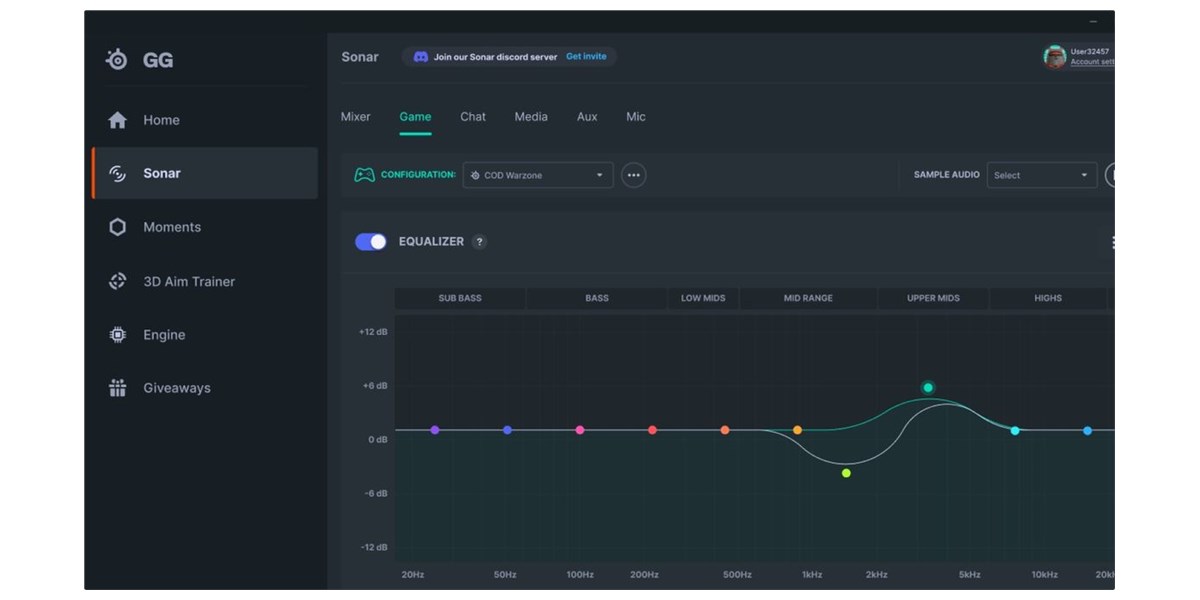The width and height of the screenshot is (1200, 600).
Task: Select the Sonar sidebar icon
Action: coord(117,173)
